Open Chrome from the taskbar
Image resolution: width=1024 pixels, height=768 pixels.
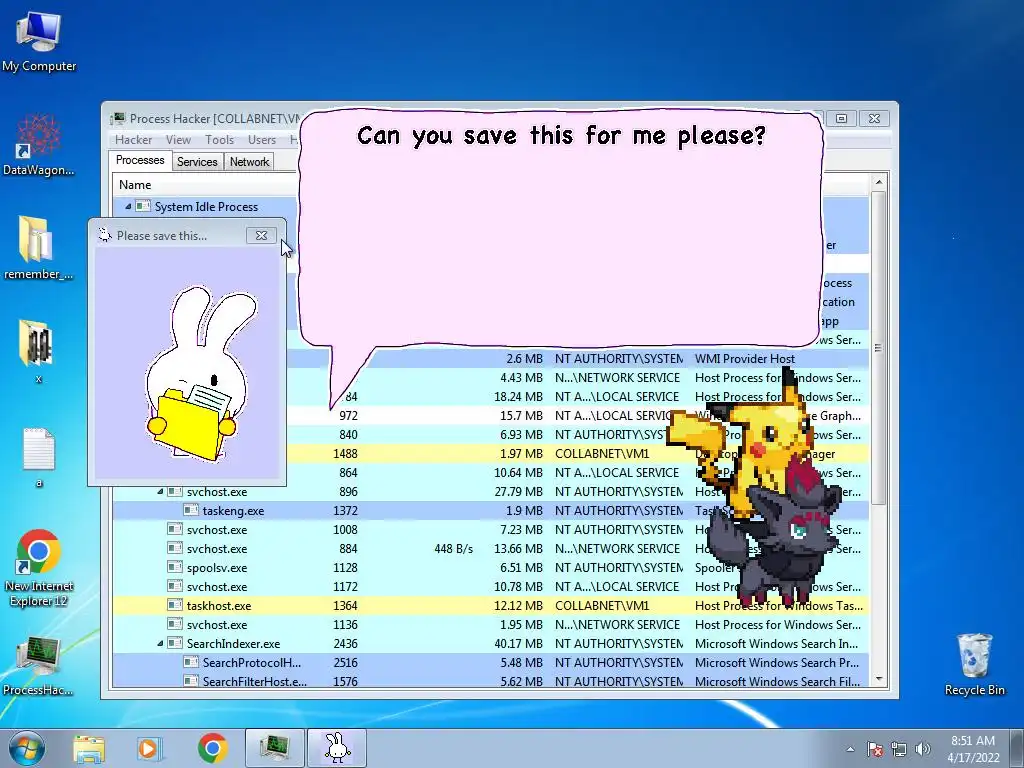tap(213, 748)
